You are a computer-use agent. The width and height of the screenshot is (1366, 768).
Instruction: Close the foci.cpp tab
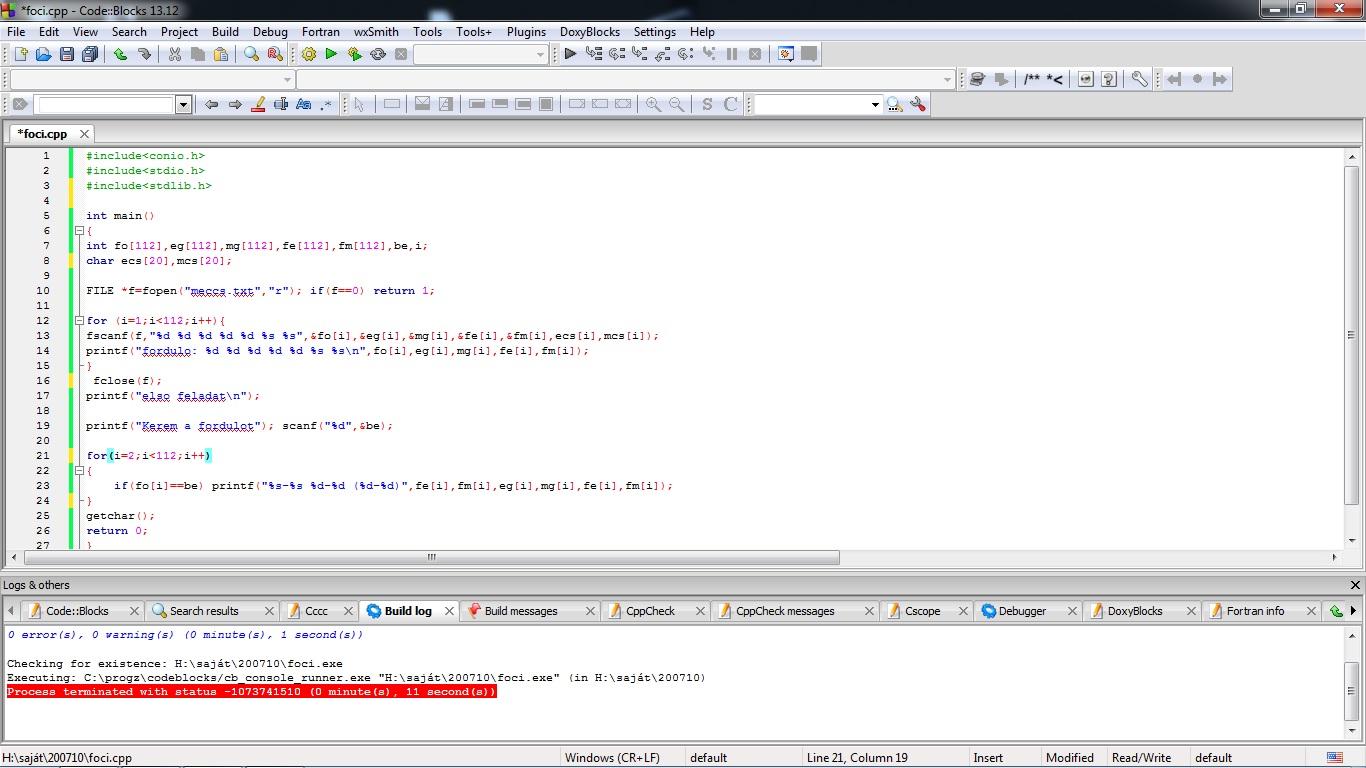coord(84,134)
